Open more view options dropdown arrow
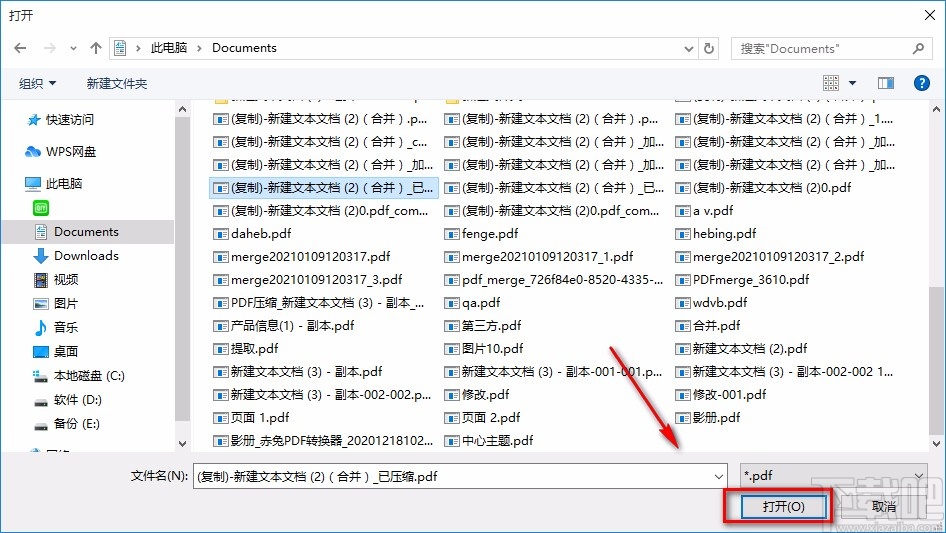The image size is (946, 533). 852,83
